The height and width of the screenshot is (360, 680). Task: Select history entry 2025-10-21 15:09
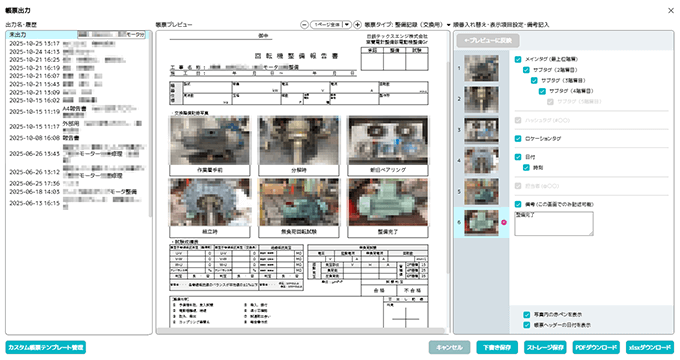point(77,92)
